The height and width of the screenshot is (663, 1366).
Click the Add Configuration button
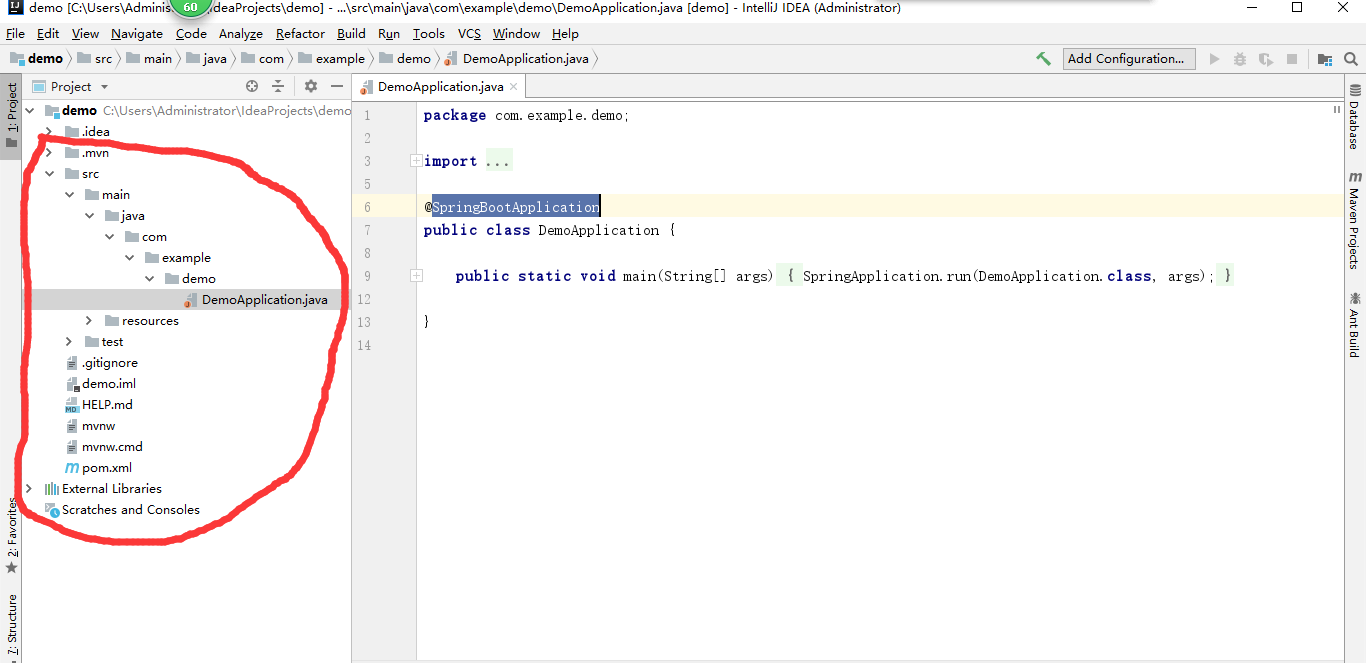[1128, 59]
